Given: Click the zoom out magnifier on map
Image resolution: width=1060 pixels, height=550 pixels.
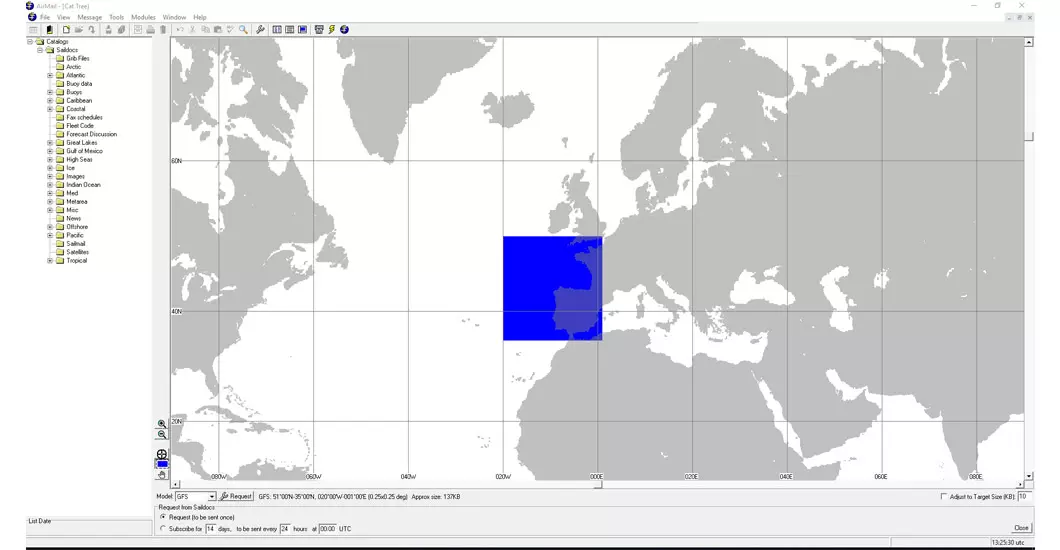Looking at the screenshot, I should click(x=162, y=435).
